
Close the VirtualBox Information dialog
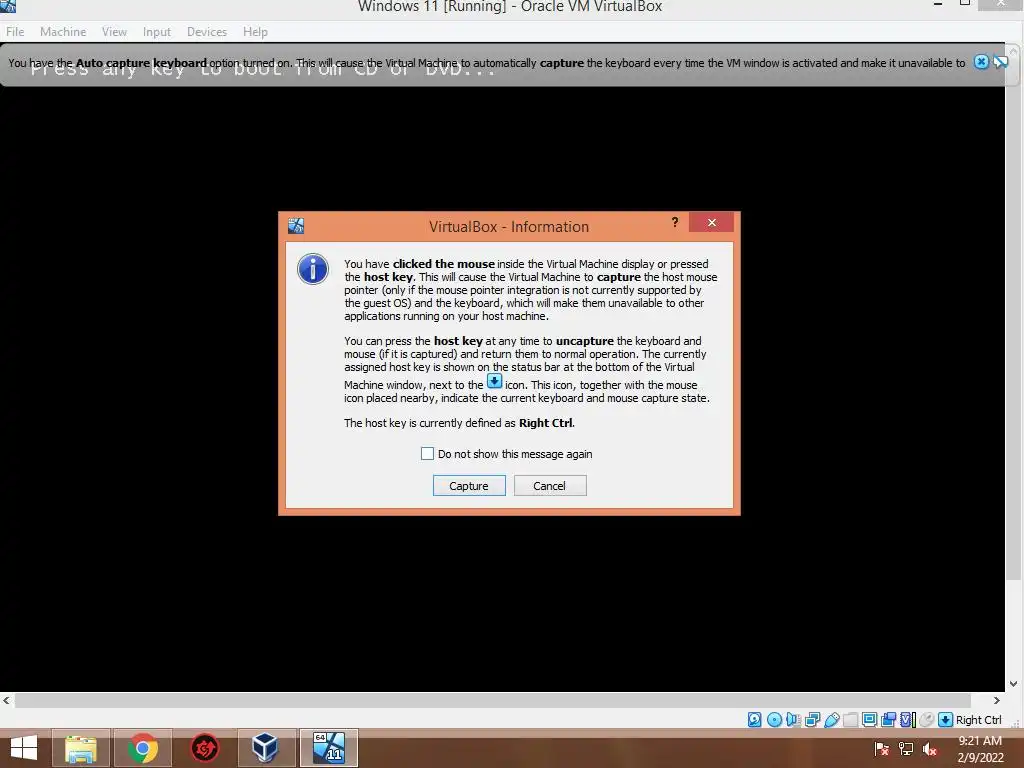pyautogui.click(x=711, y=223)
